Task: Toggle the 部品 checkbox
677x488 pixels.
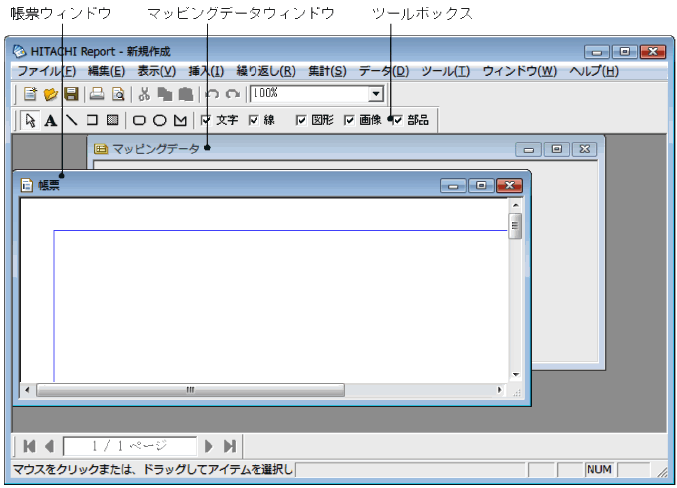Action: pyautogui.click(x=397, y=120)
